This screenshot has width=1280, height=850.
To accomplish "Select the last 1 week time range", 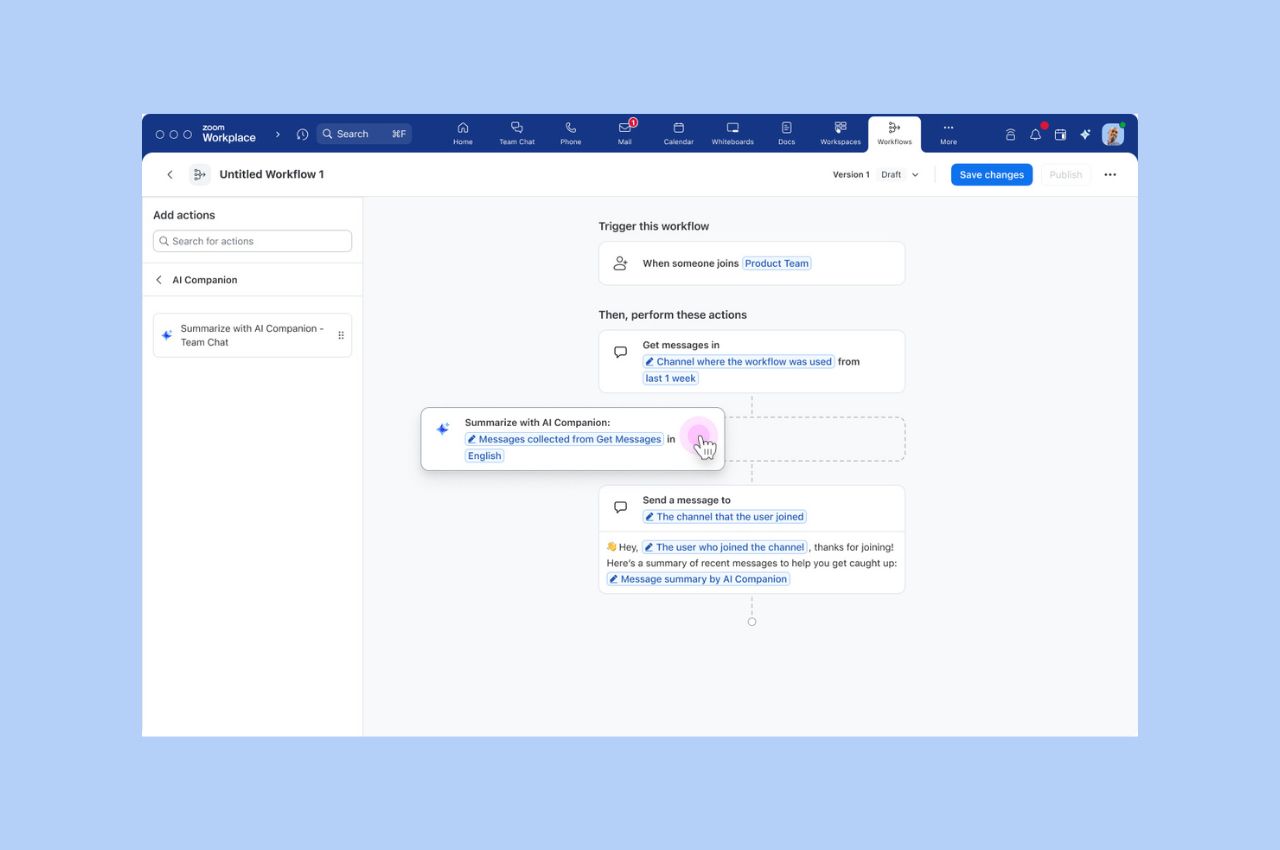I will [x=670, y=379].
